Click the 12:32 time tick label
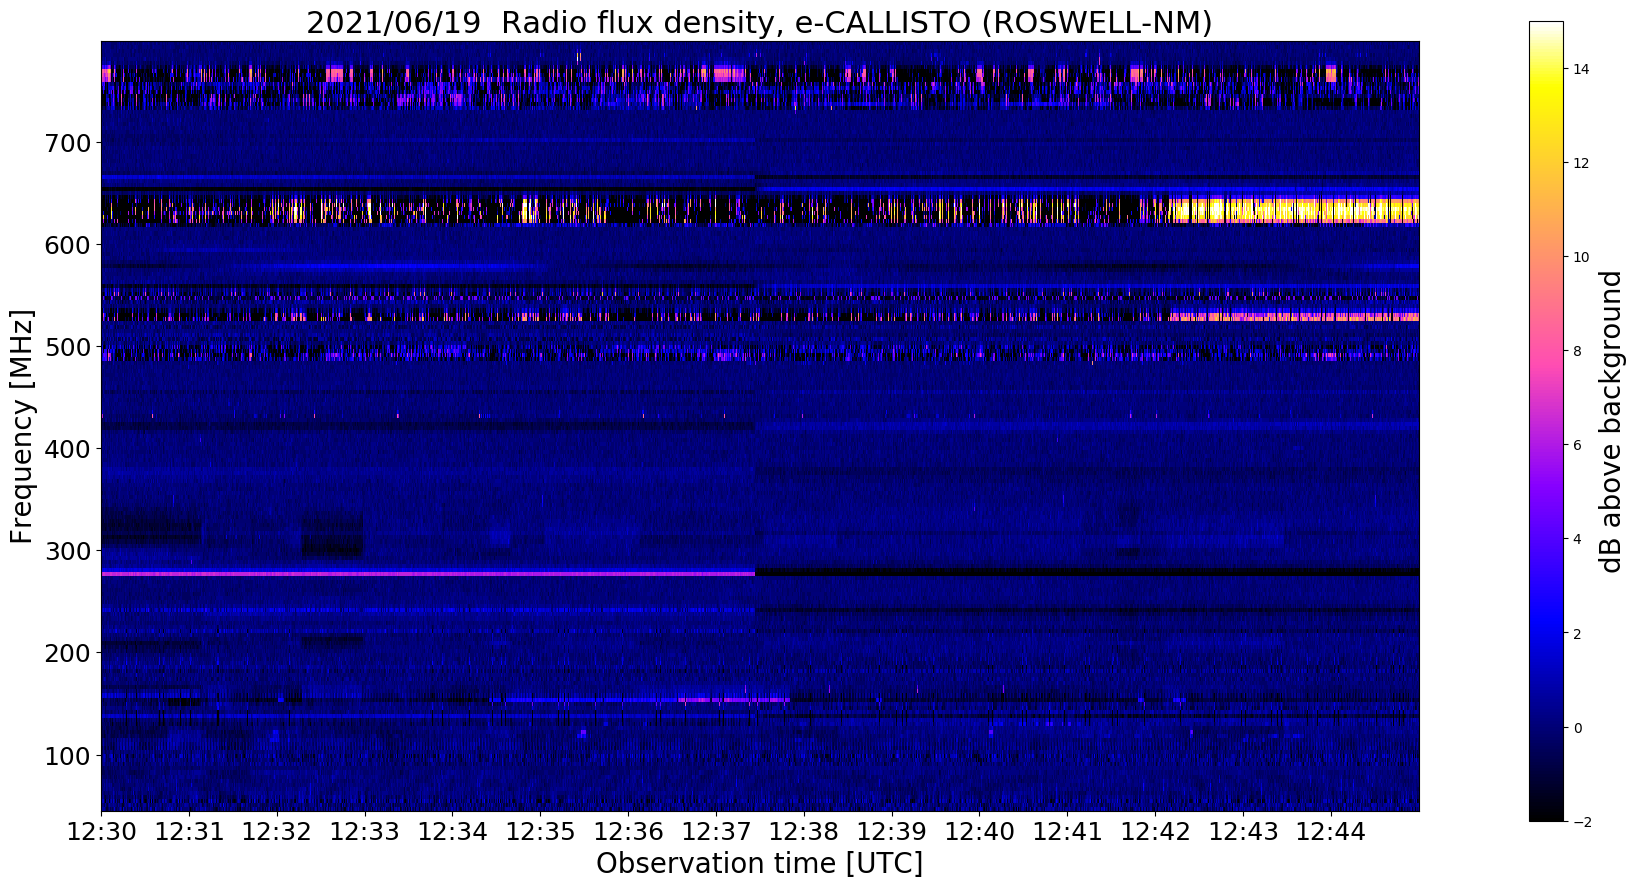This screenshot has height=888, width=1636. click(x=277, y=831)
